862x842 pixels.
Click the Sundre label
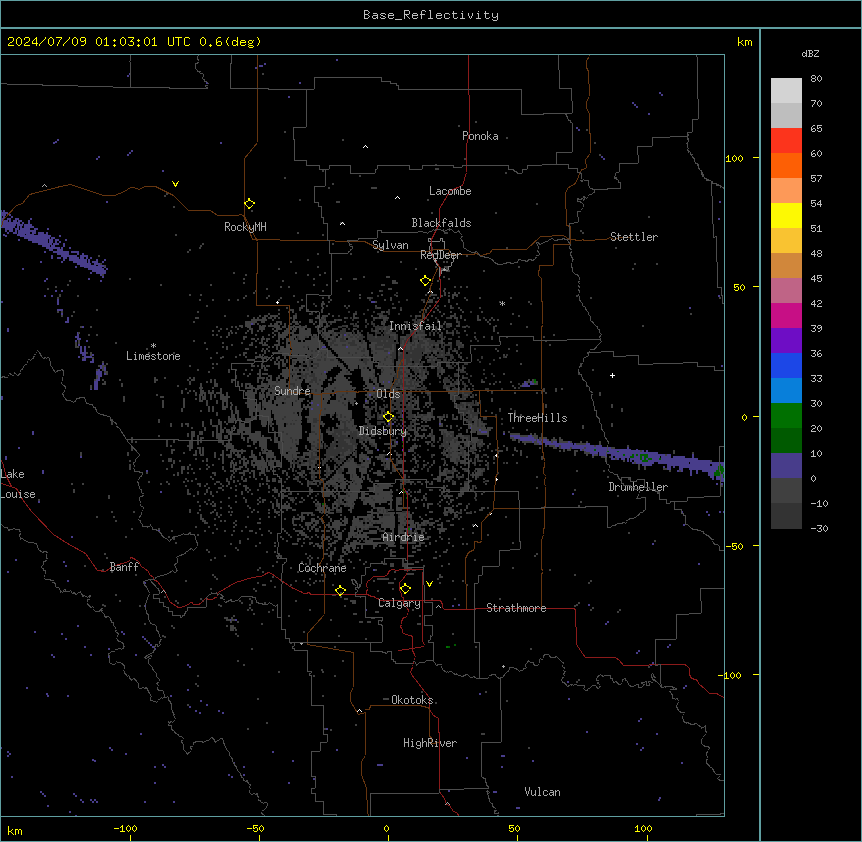pyautogui.click(x=292, y=391)
